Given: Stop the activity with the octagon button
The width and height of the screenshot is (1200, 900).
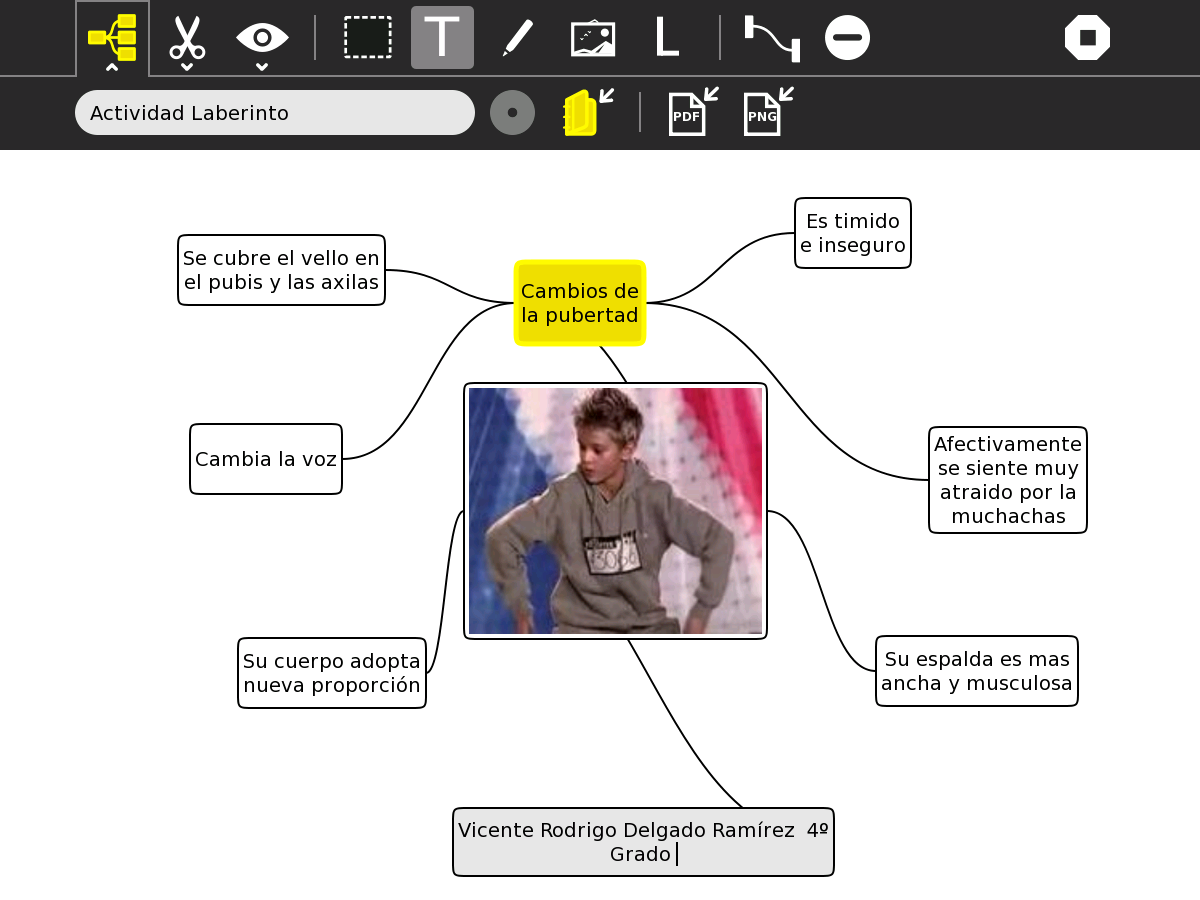Looking at the screenshot, I should pyautogui.click(x=1087, y=37).
